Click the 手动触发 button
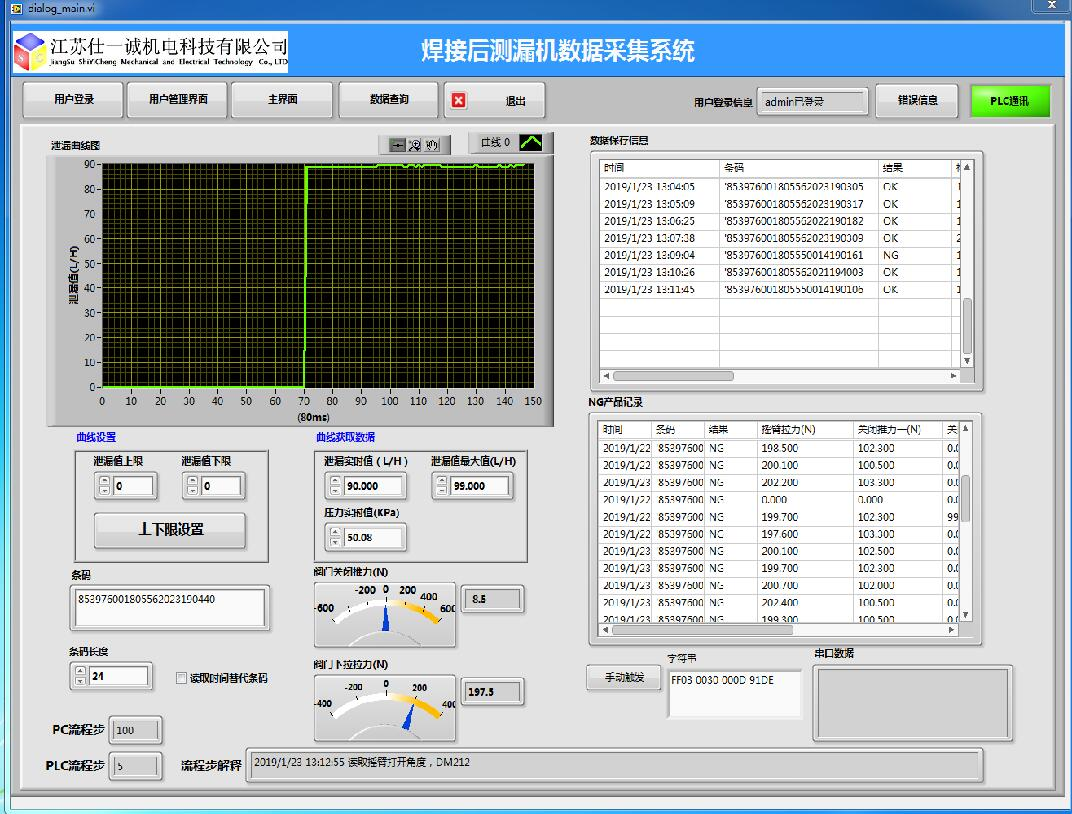 [x=624, y=677]
